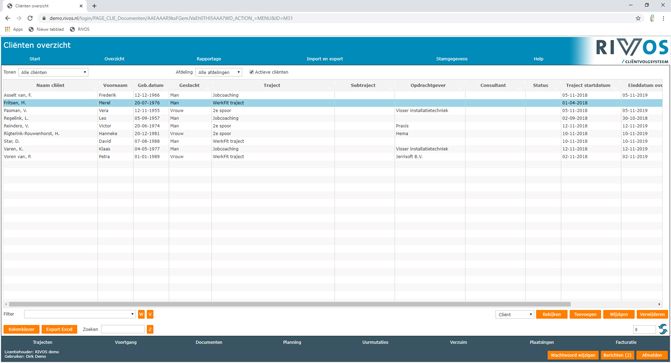
Task: Select the Pasman, V. client row
Action: 333,110
